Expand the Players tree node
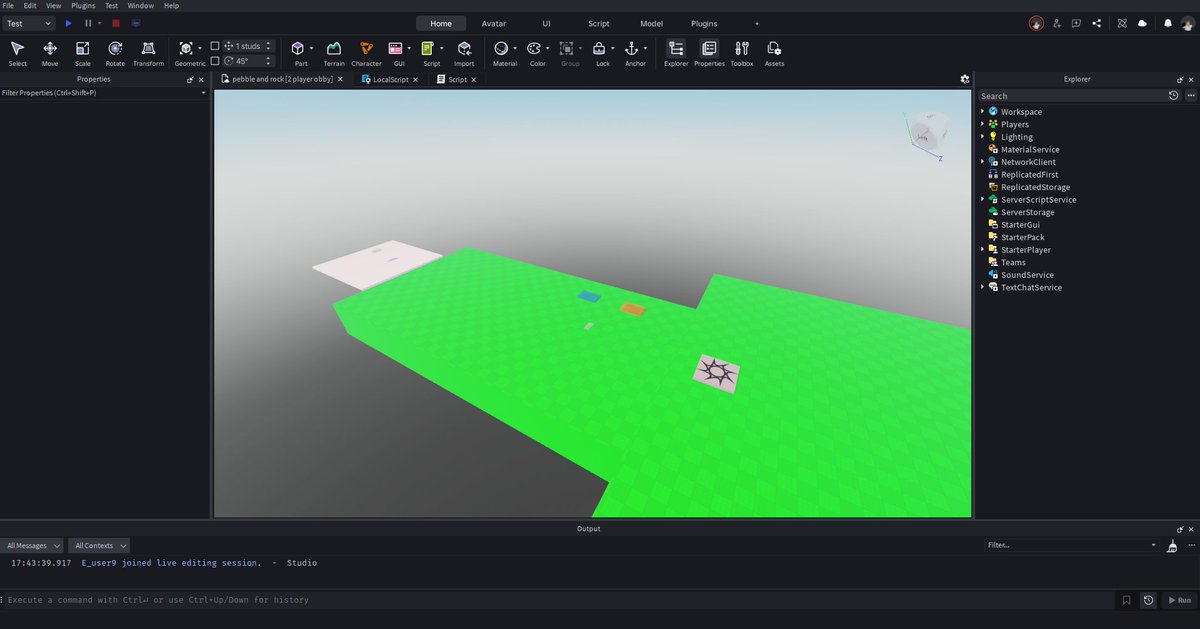Viewport: 1200px width, 629px height. point(983,124)
